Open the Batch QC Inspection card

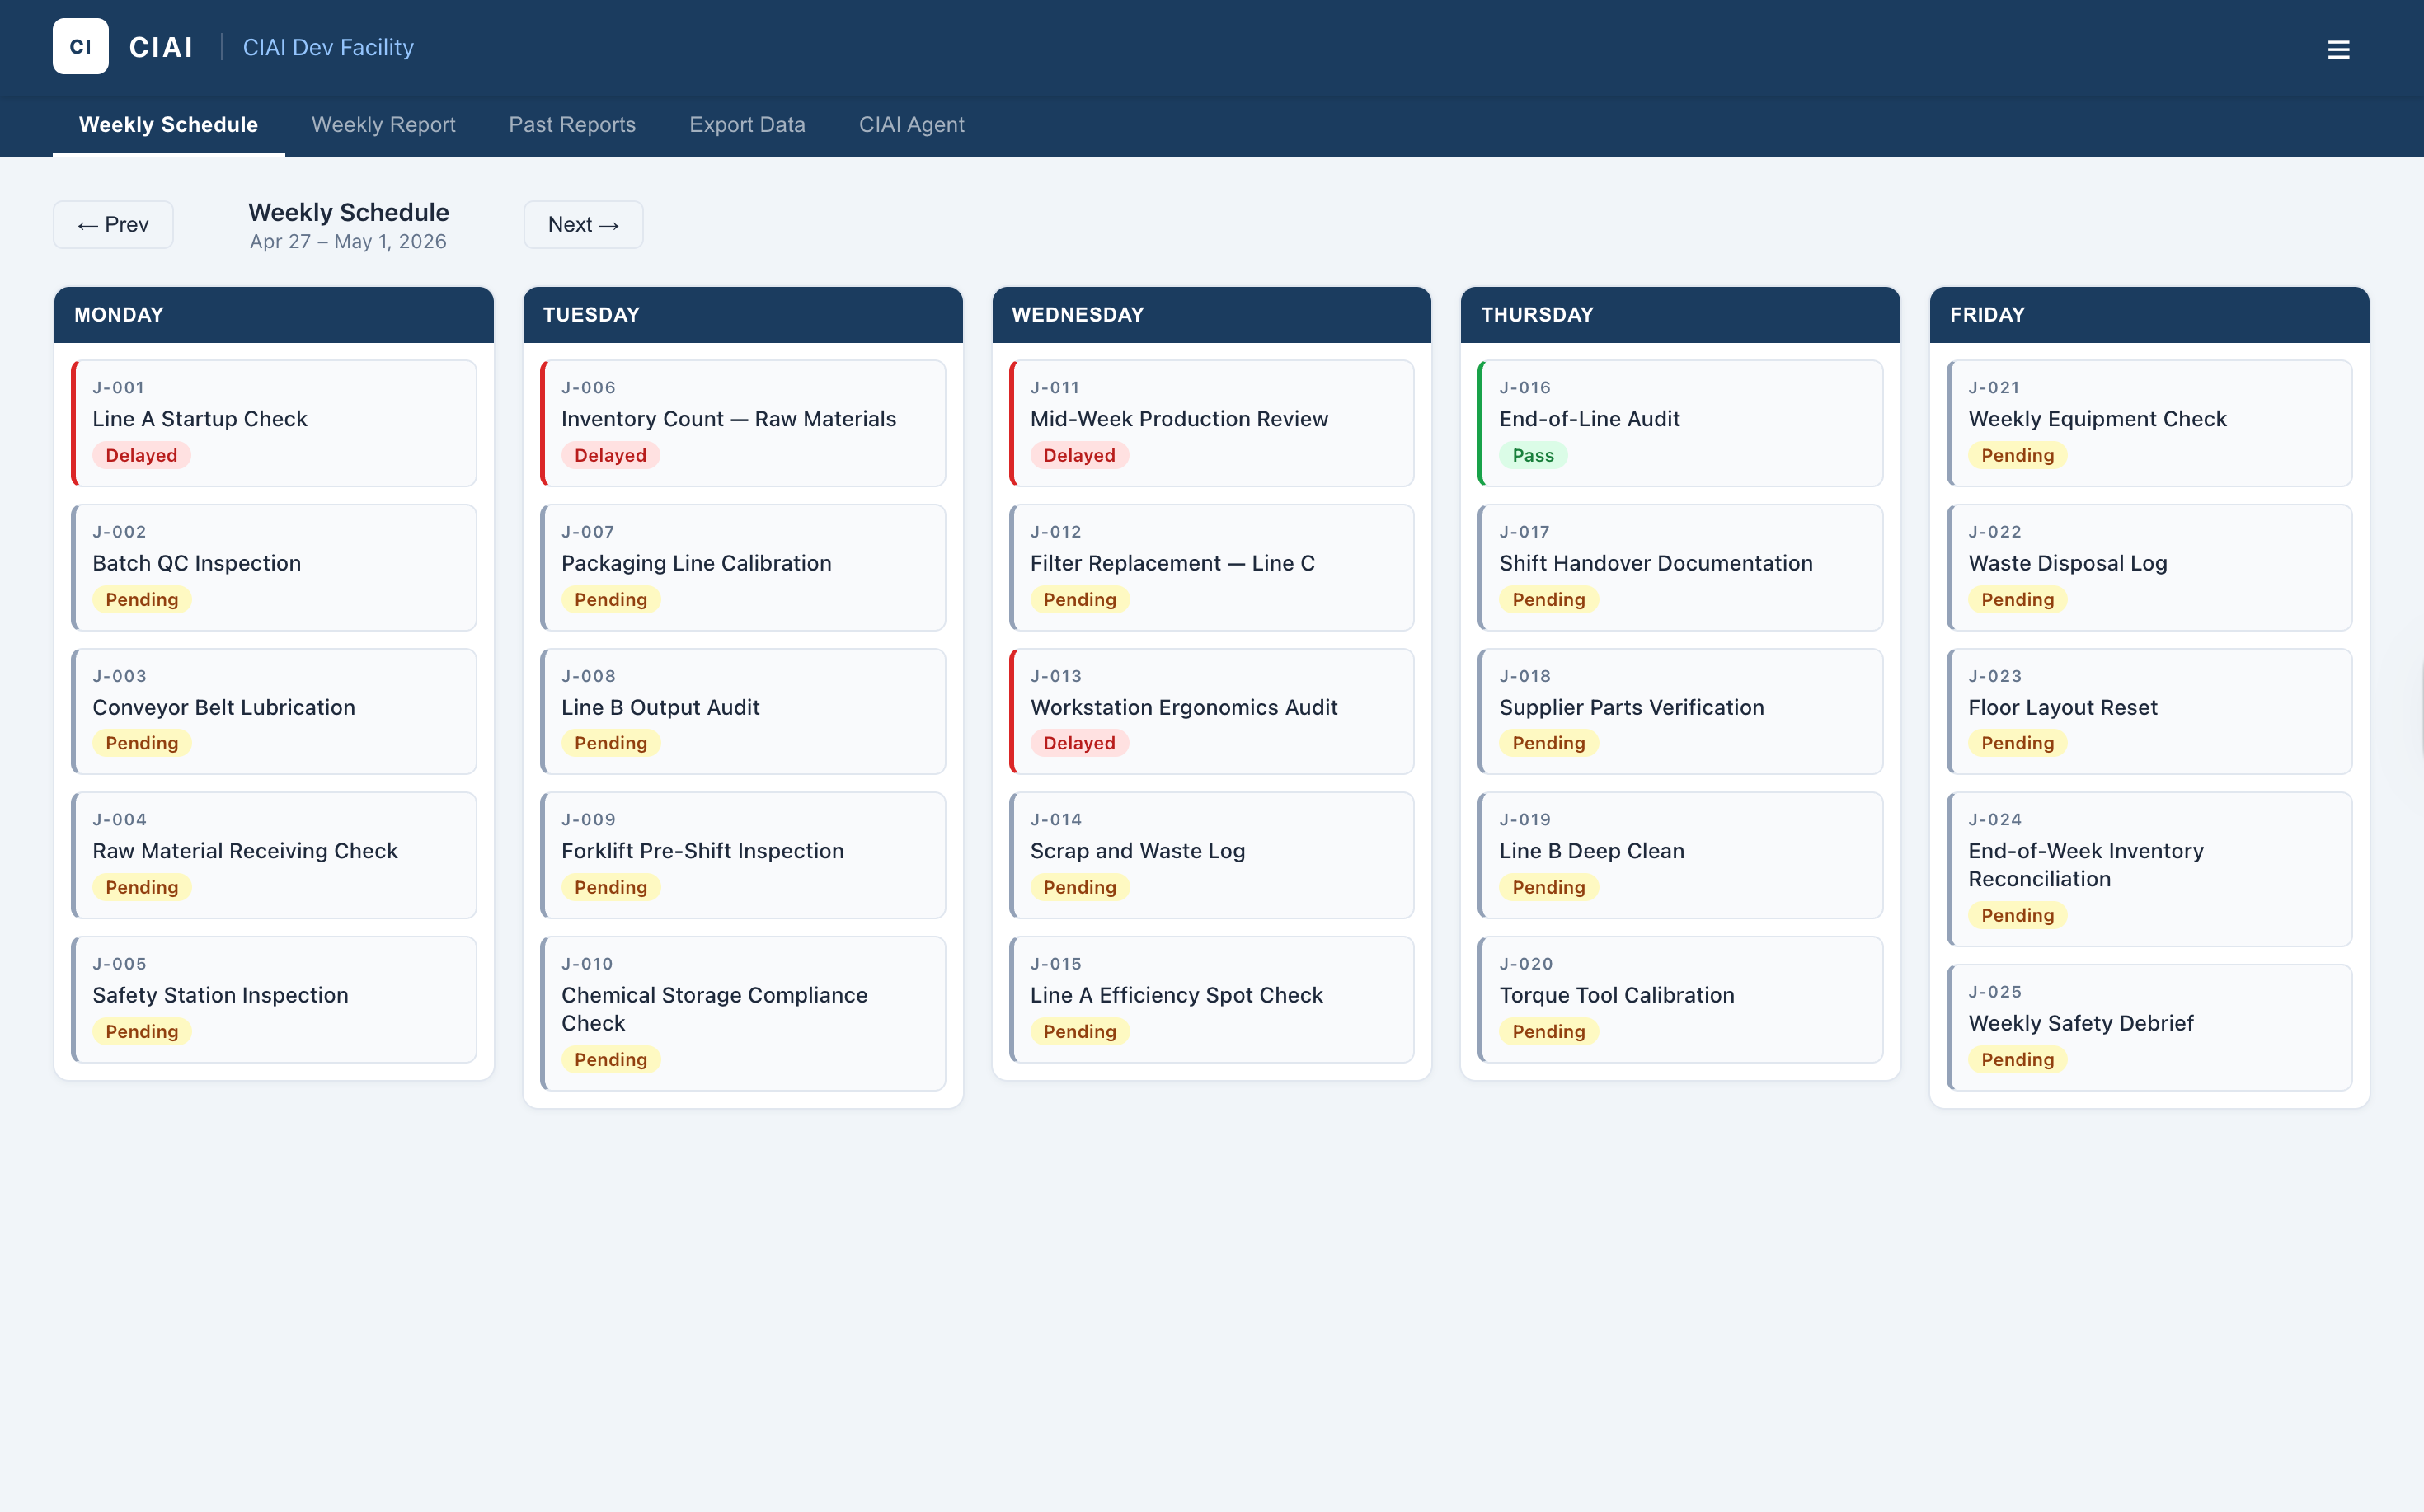tap(274, 567)
